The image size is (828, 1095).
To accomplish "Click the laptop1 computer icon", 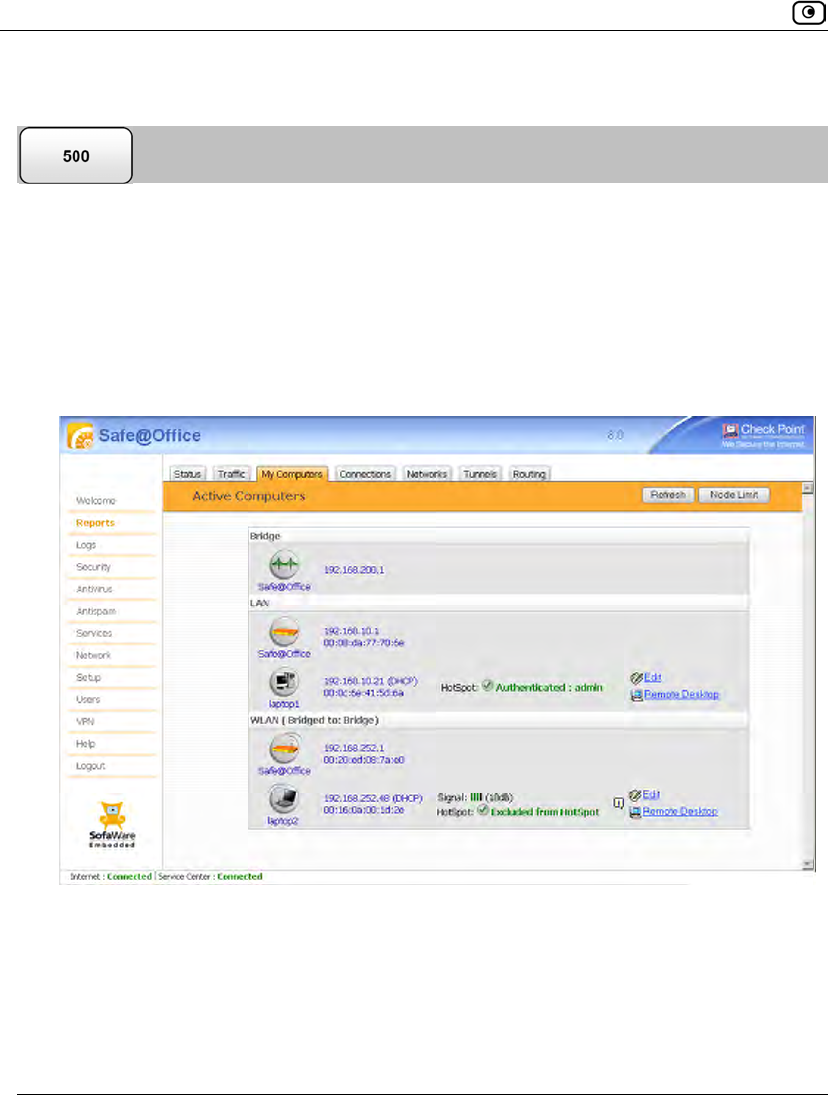I will point(284,682).
